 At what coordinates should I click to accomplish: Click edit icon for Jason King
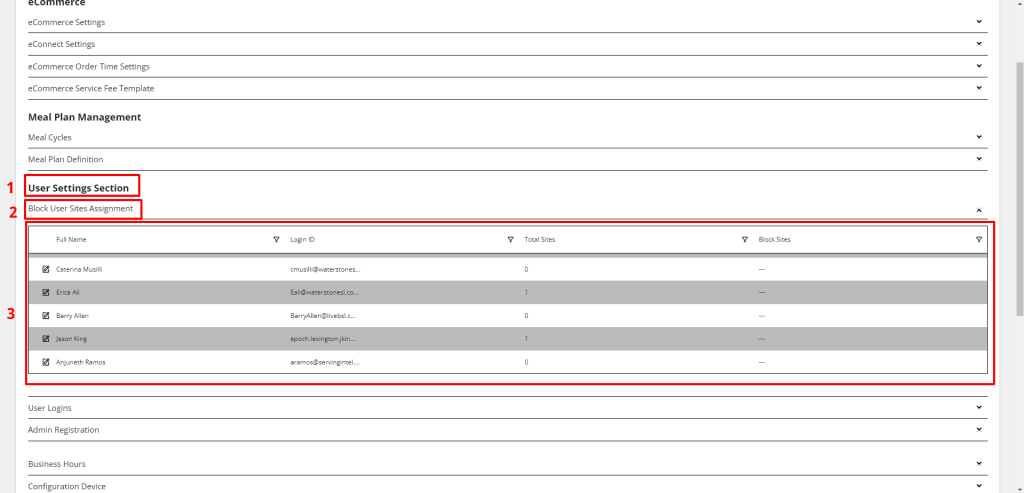(x=46, y=338)
